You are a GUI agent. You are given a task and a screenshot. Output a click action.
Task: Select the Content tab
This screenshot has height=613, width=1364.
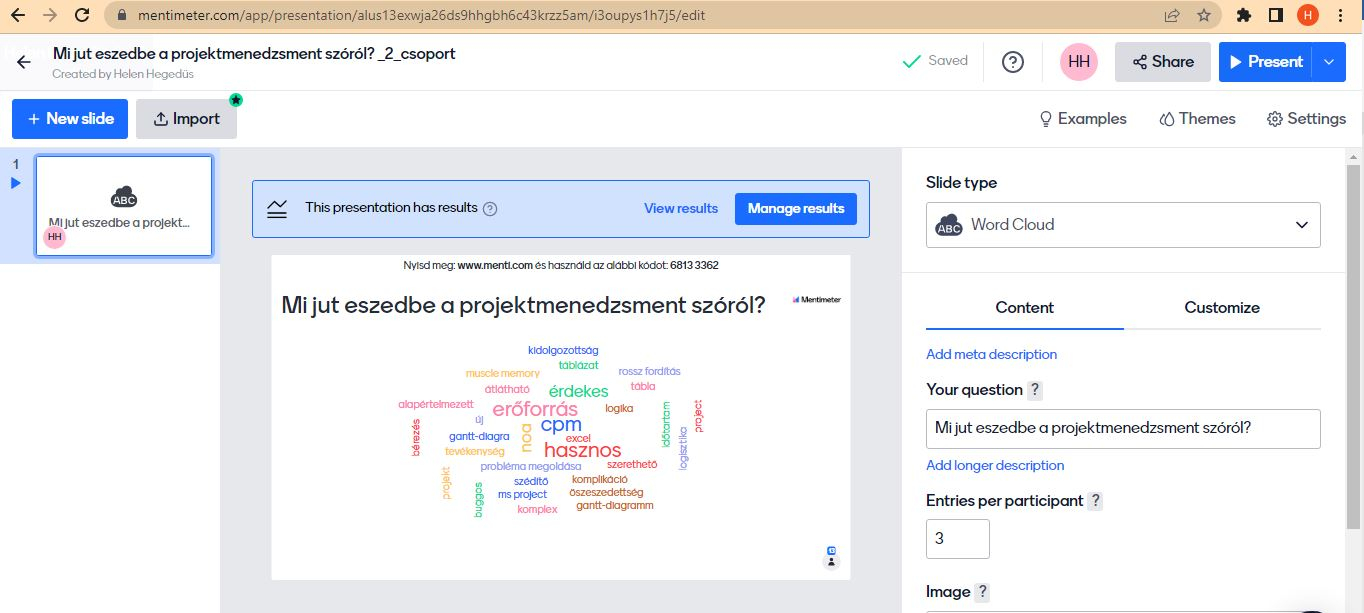[1024, 308]
